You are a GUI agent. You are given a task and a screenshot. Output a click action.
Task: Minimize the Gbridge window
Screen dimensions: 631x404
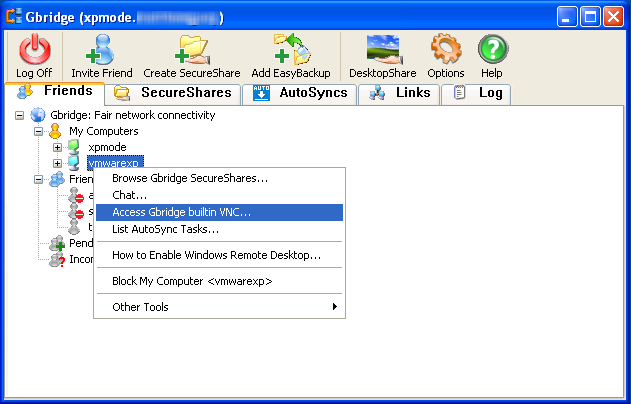(567, 17)
